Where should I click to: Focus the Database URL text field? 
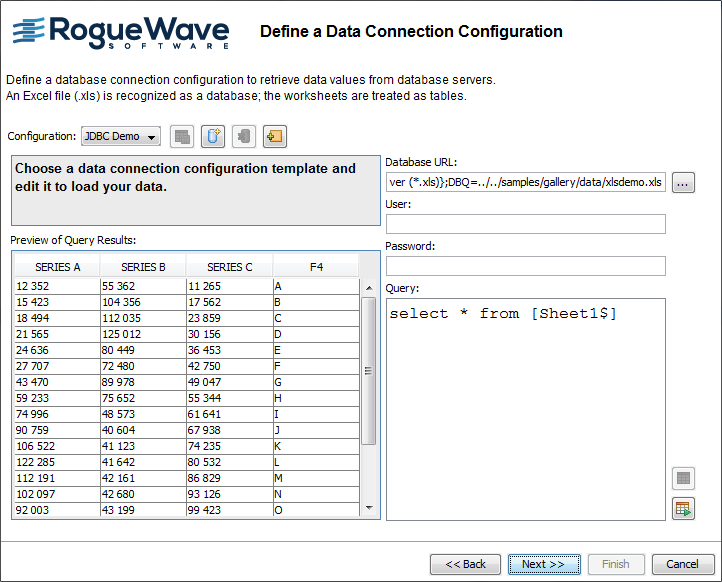point(525,182)
